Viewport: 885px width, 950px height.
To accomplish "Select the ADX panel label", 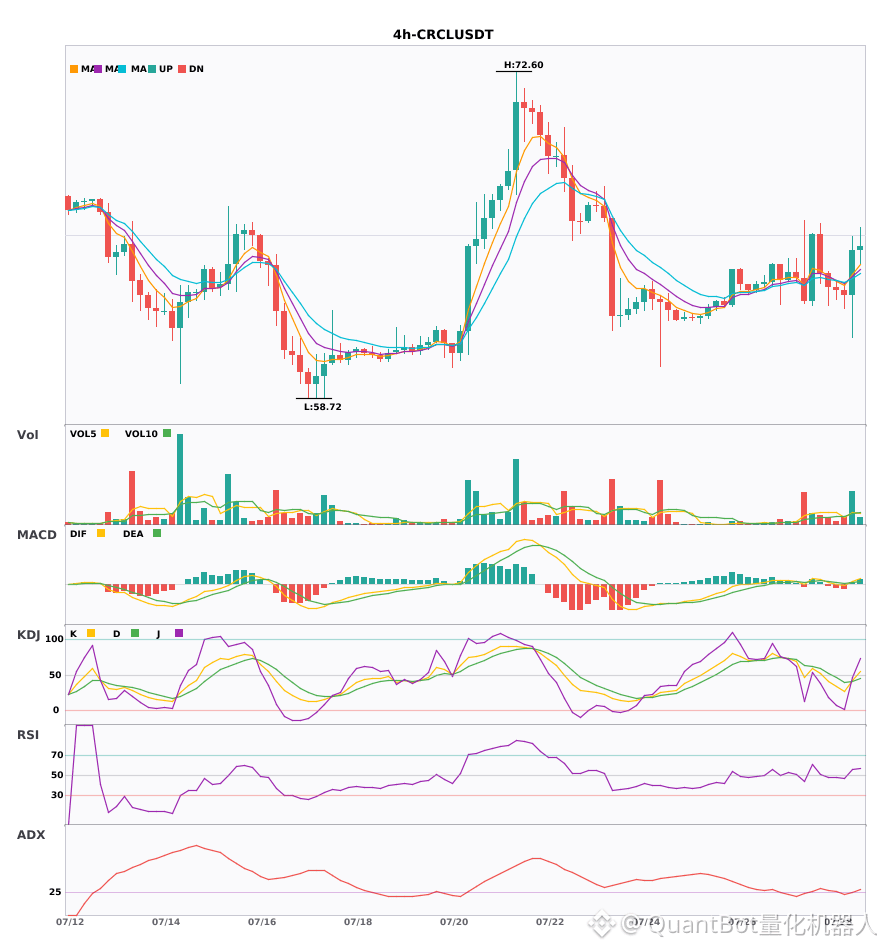I will (x=31, y=835).
